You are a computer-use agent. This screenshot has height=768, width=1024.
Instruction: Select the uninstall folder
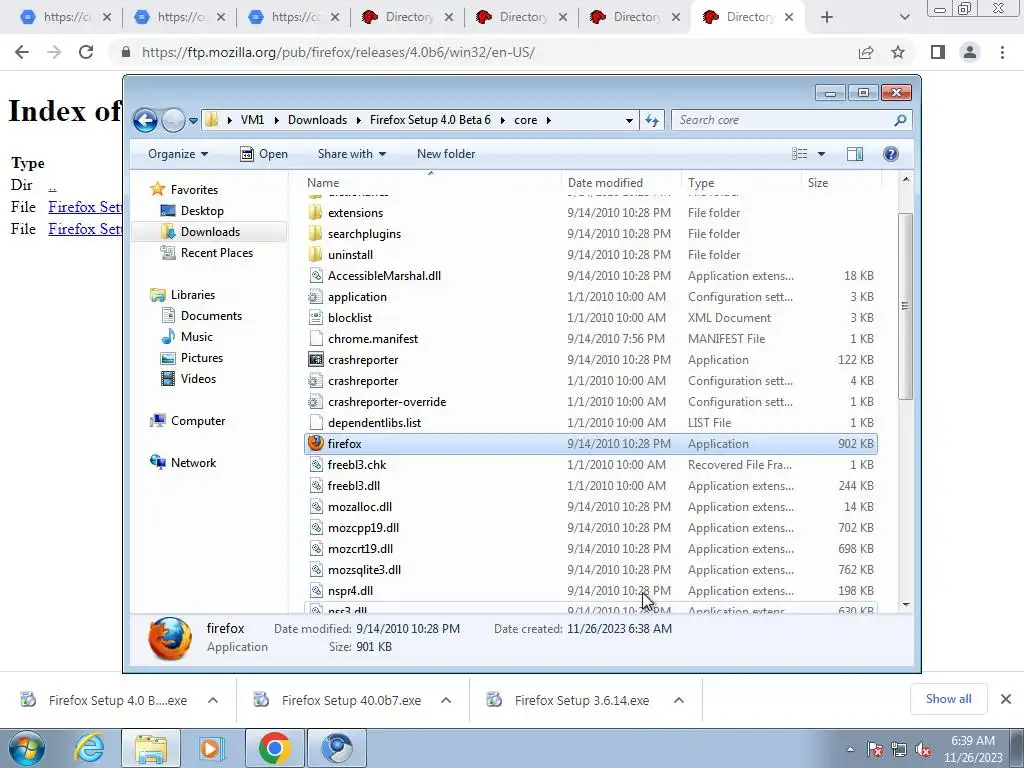pyautogui.click(x=351, y=255)
